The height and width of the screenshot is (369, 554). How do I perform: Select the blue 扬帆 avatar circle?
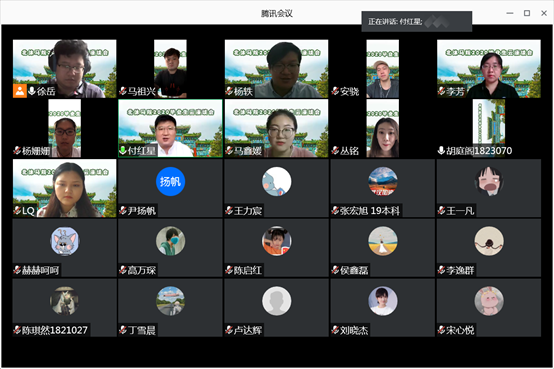click(171, 181)
